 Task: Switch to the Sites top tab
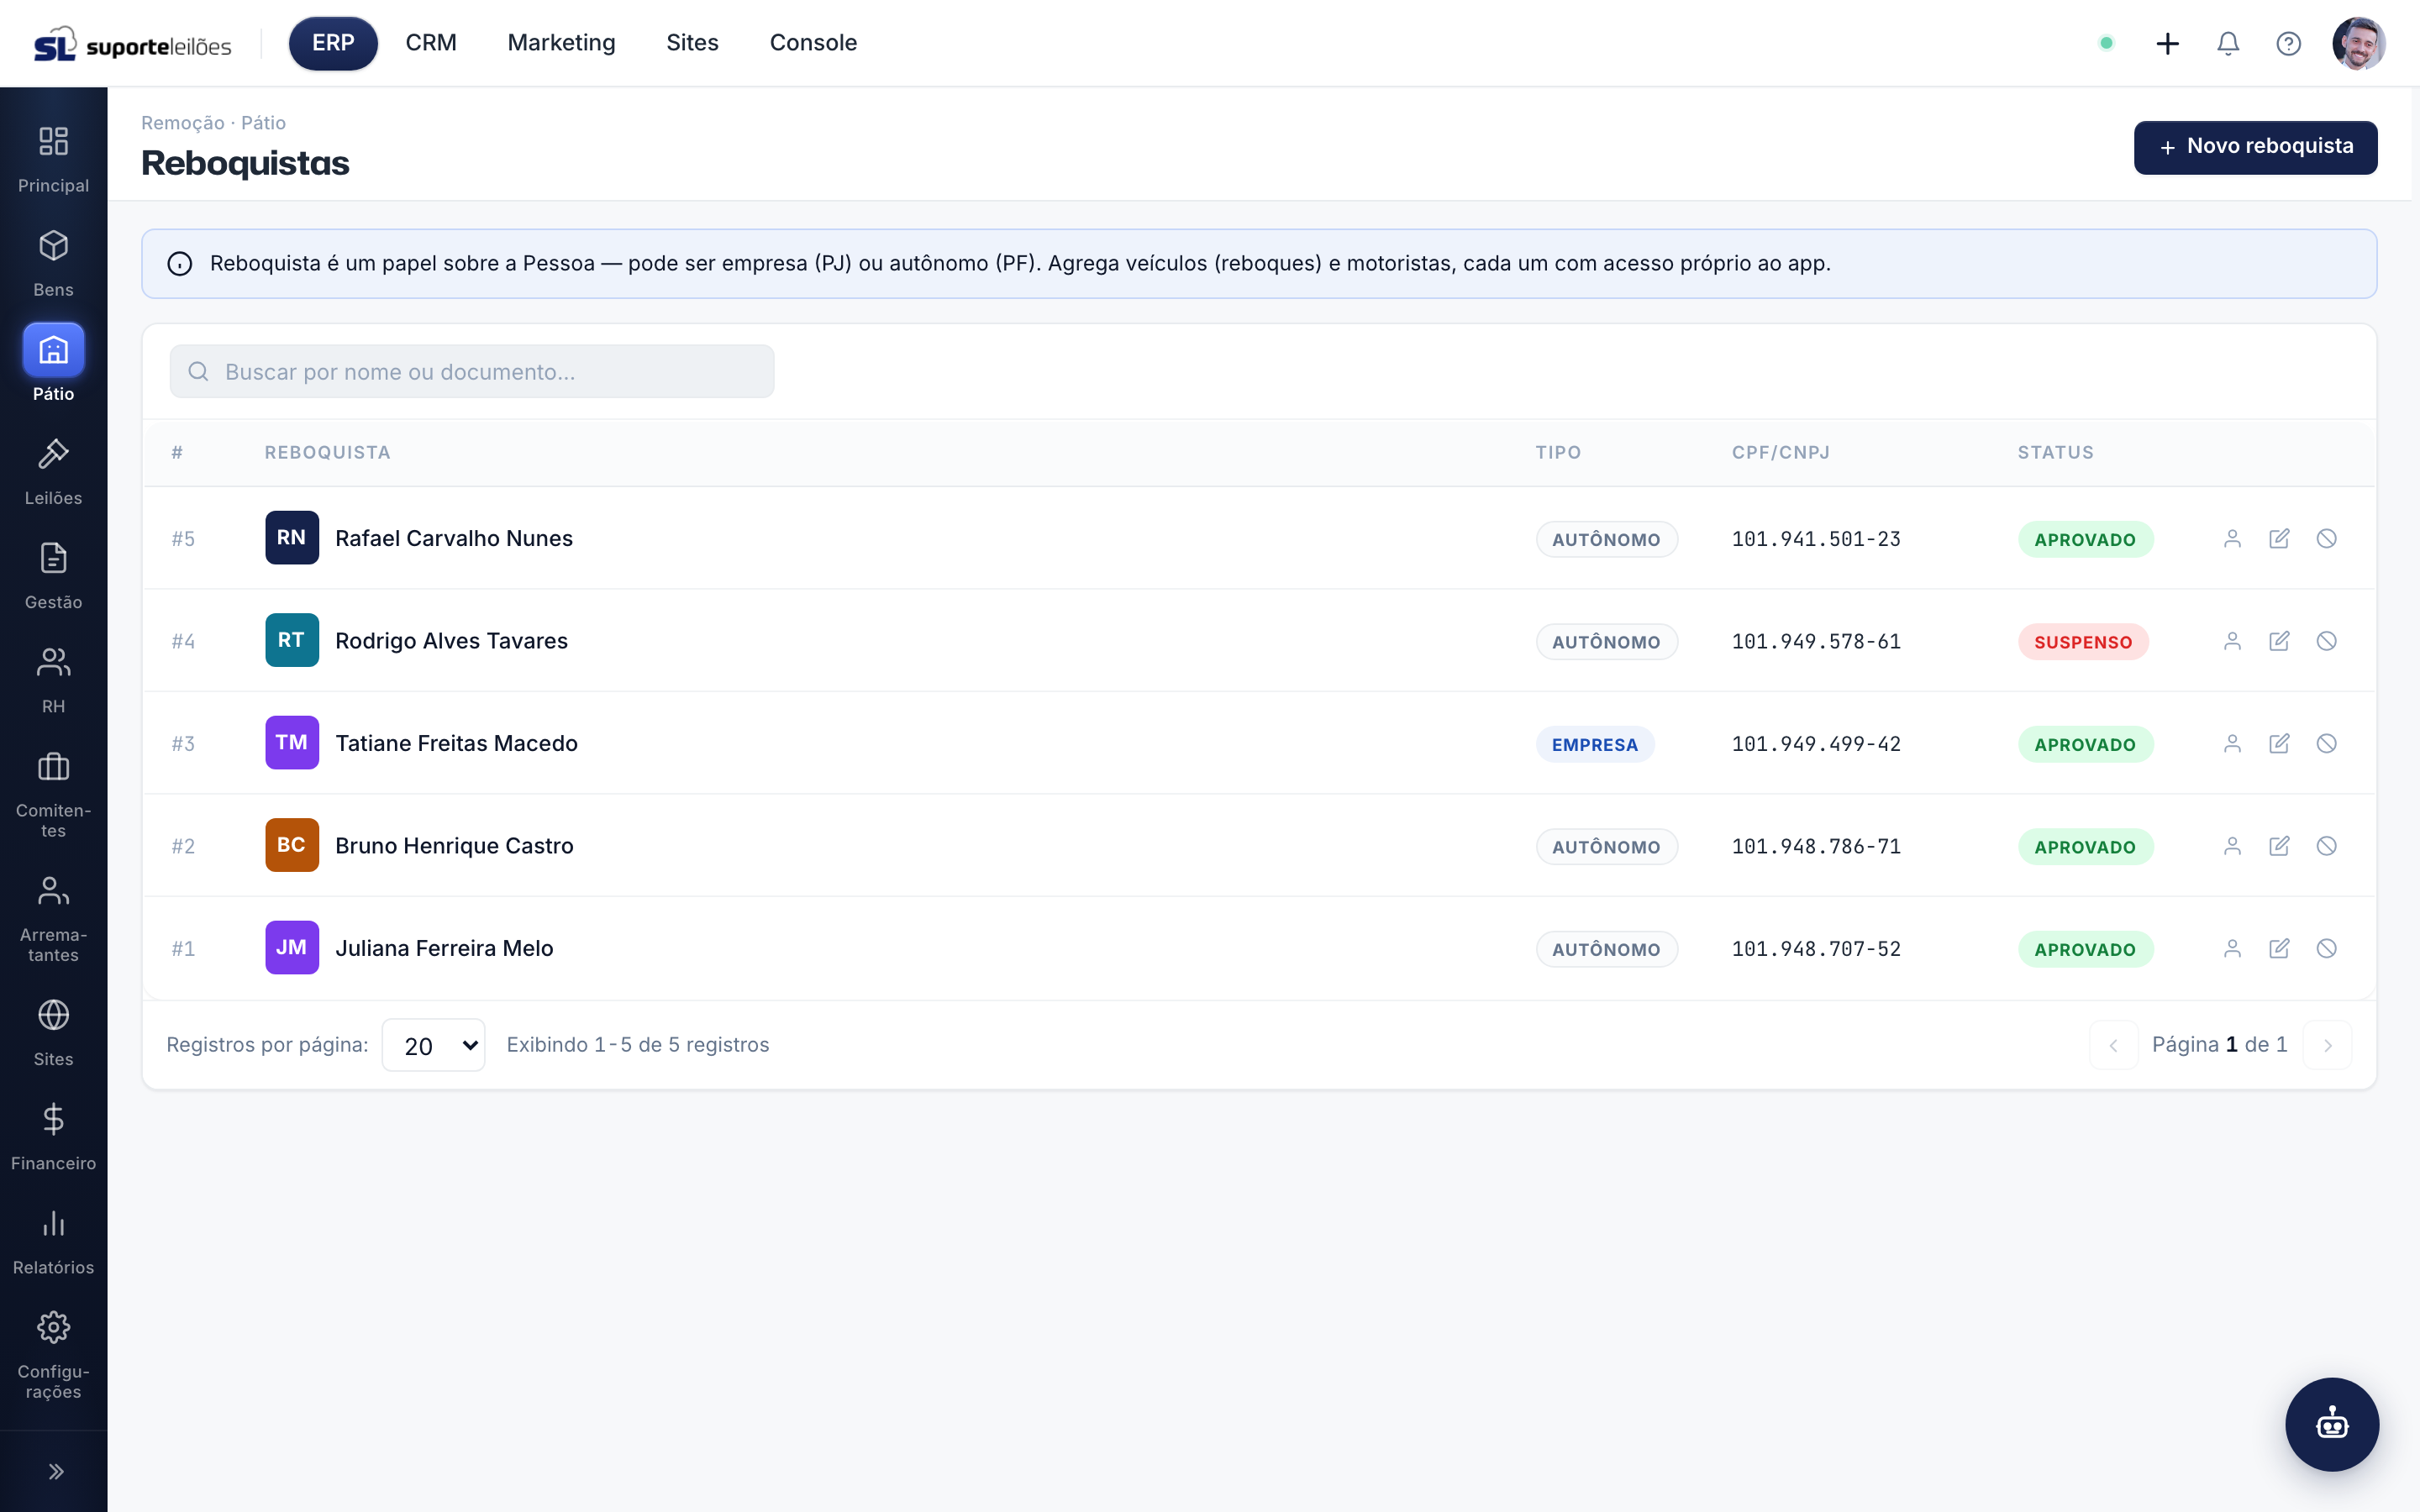(692, 43)
